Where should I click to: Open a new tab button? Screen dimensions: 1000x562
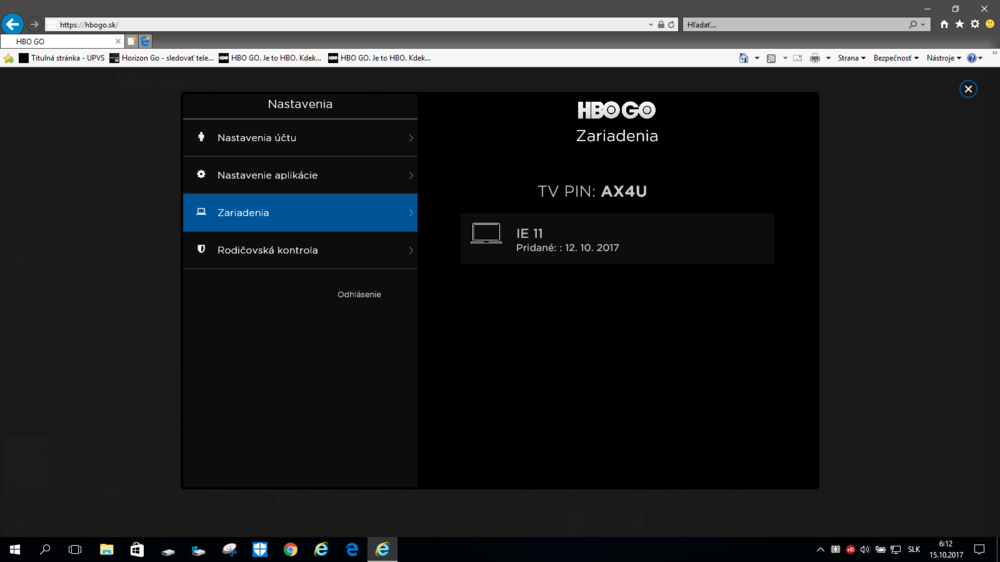(131, 41)
